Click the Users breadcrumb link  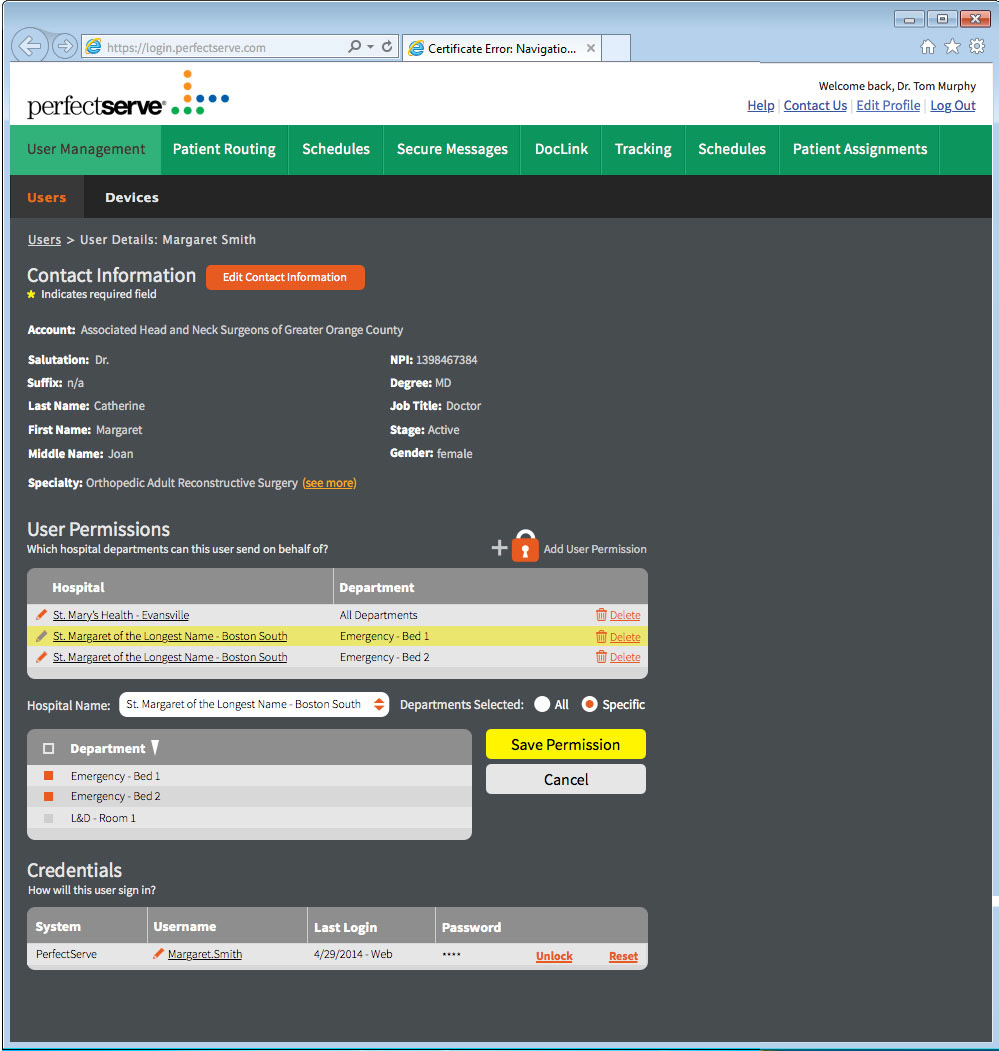[44, 240]
